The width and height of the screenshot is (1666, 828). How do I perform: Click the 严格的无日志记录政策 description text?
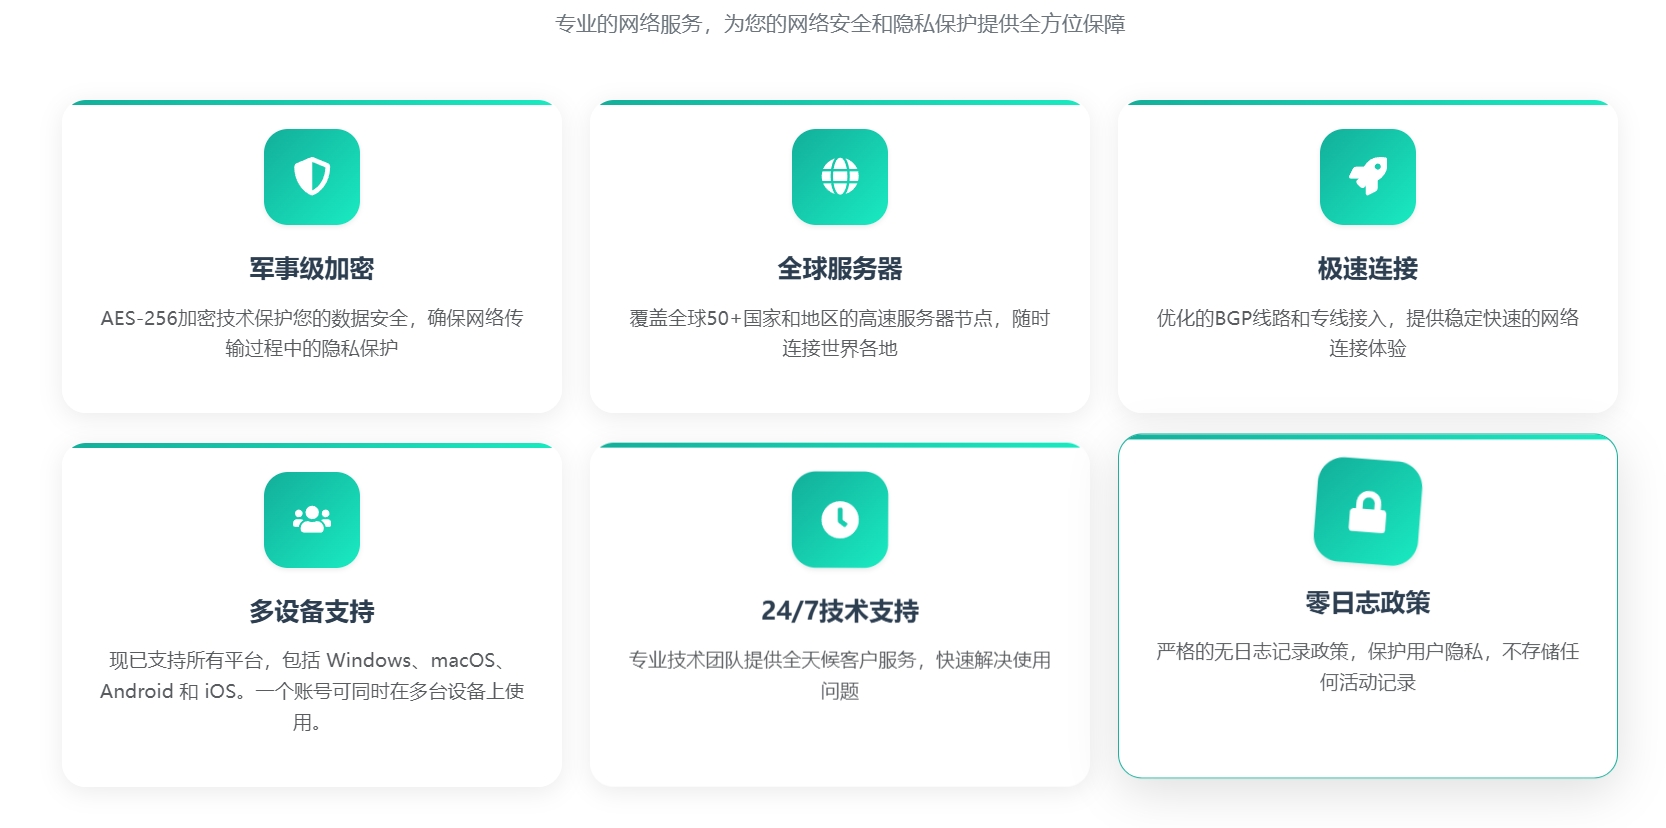coord(1367,667)
